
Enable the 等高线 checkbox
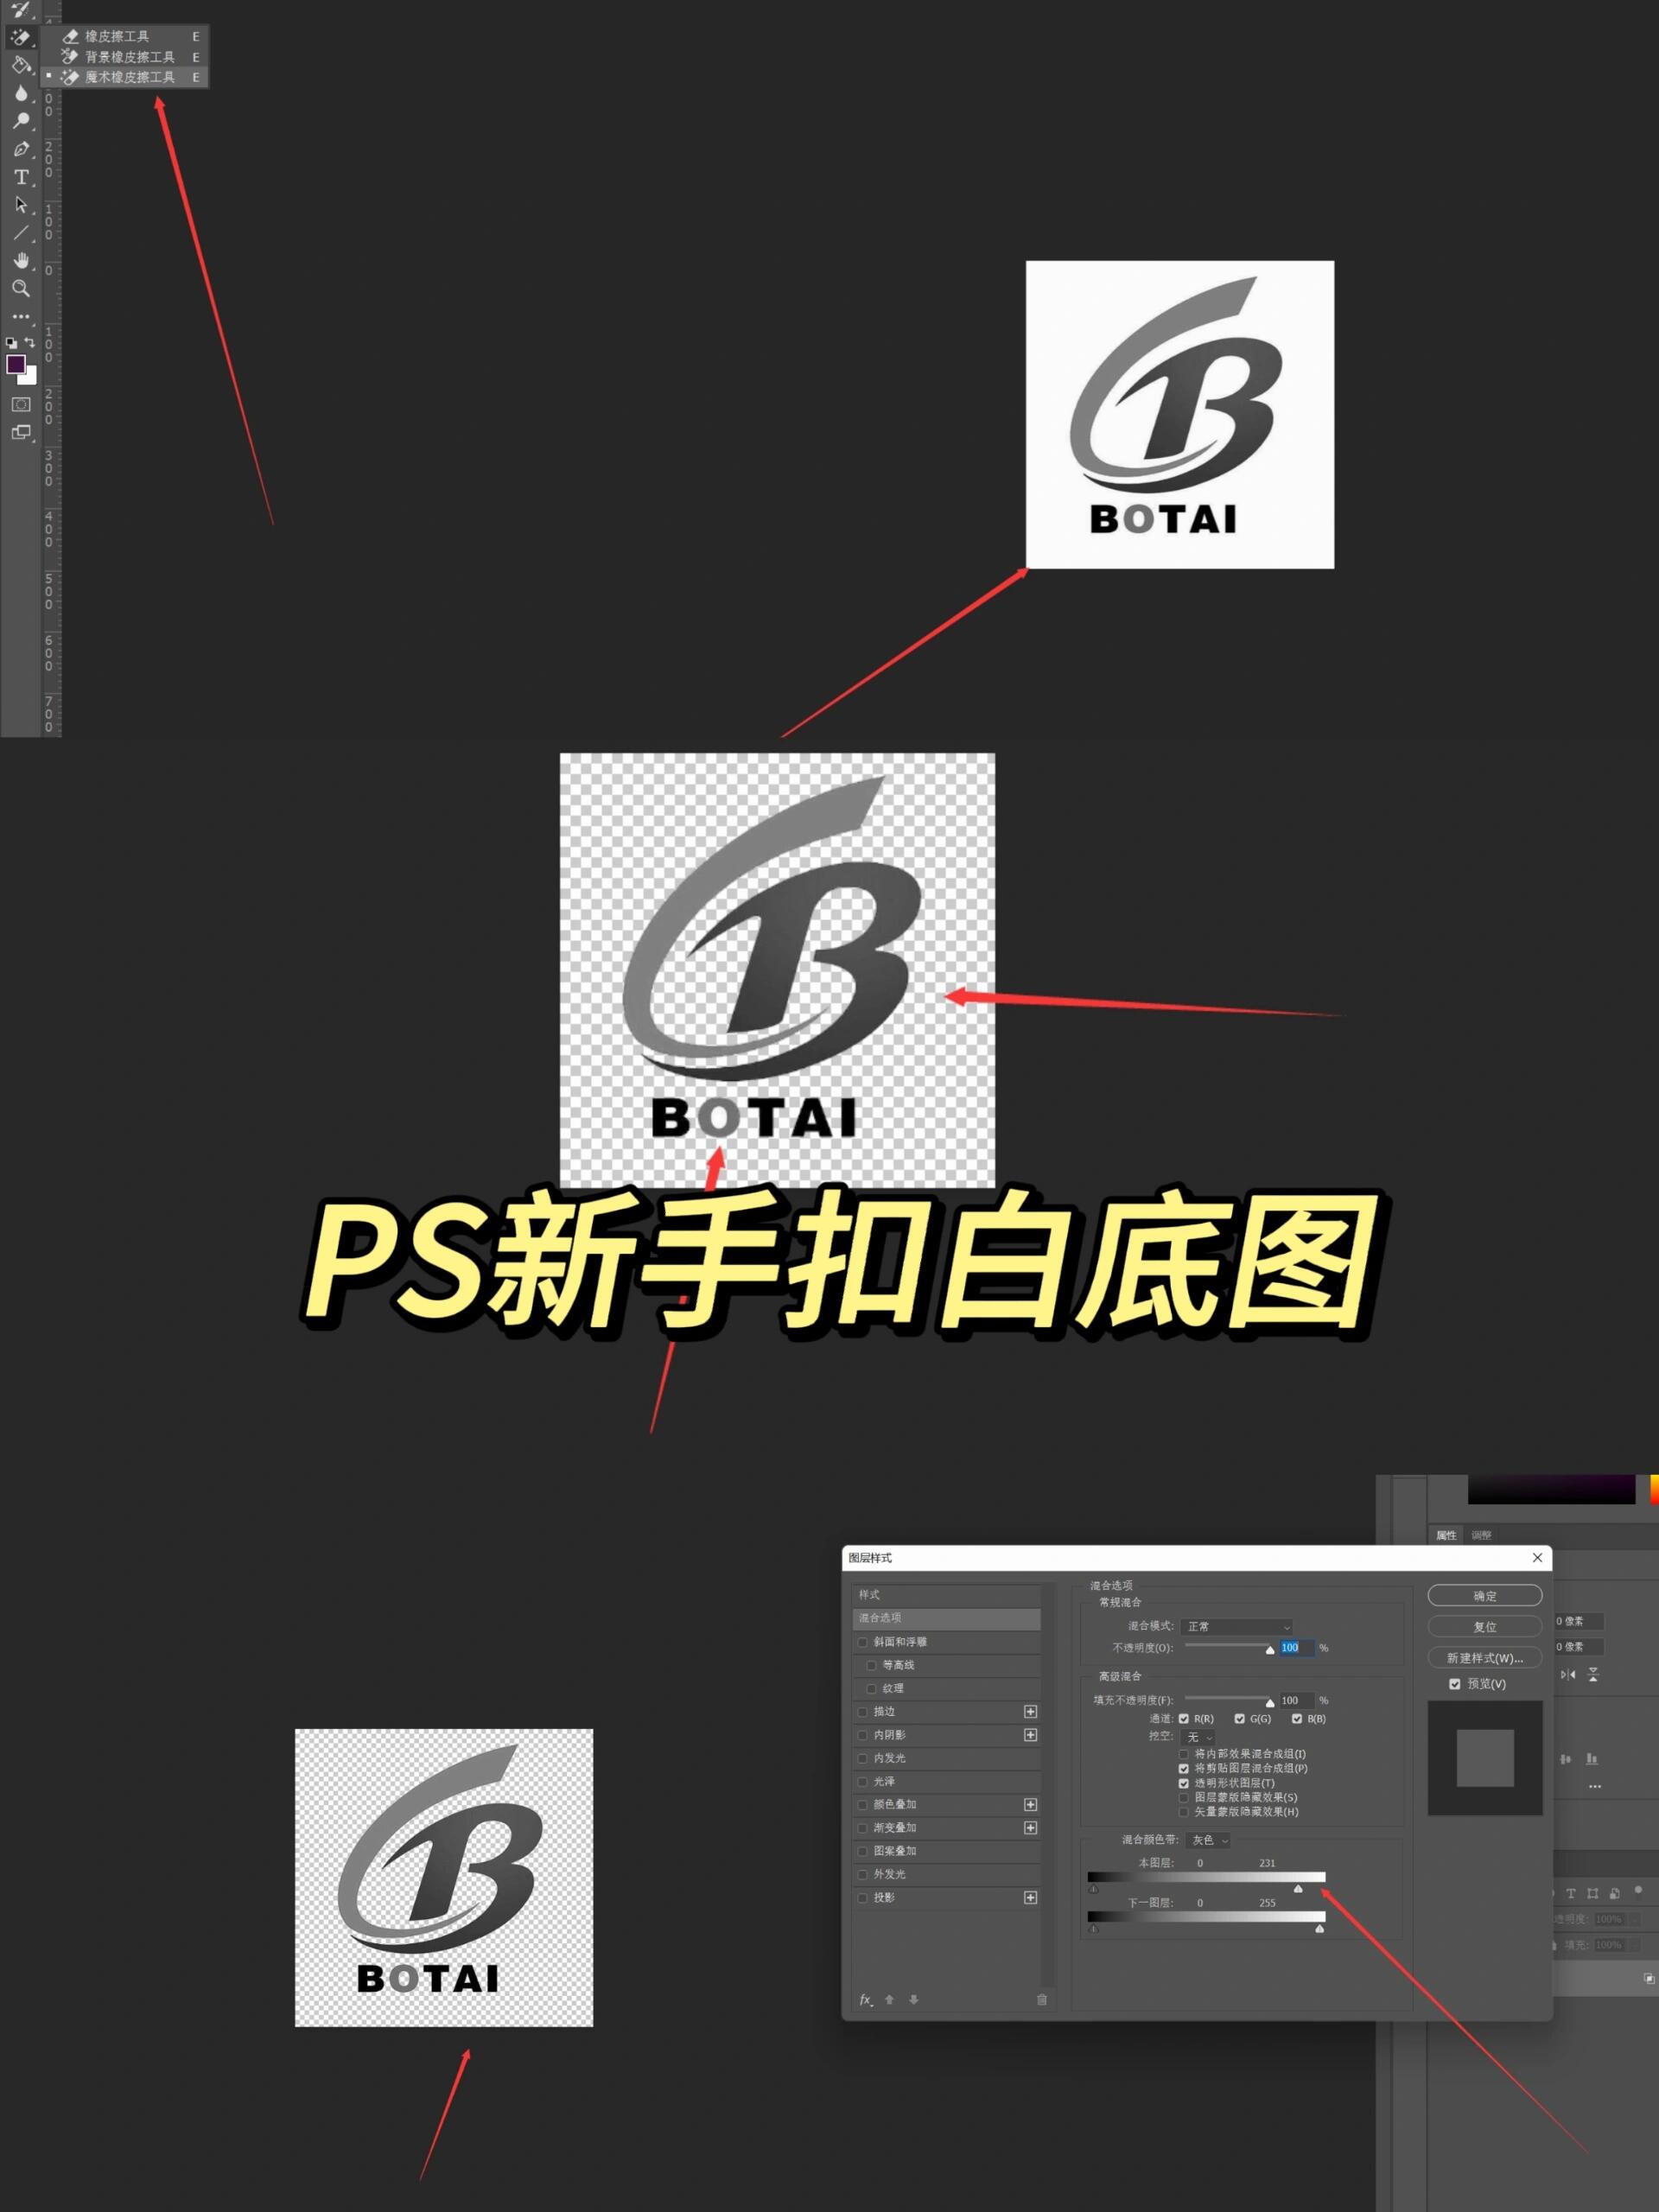(872, 1665)
